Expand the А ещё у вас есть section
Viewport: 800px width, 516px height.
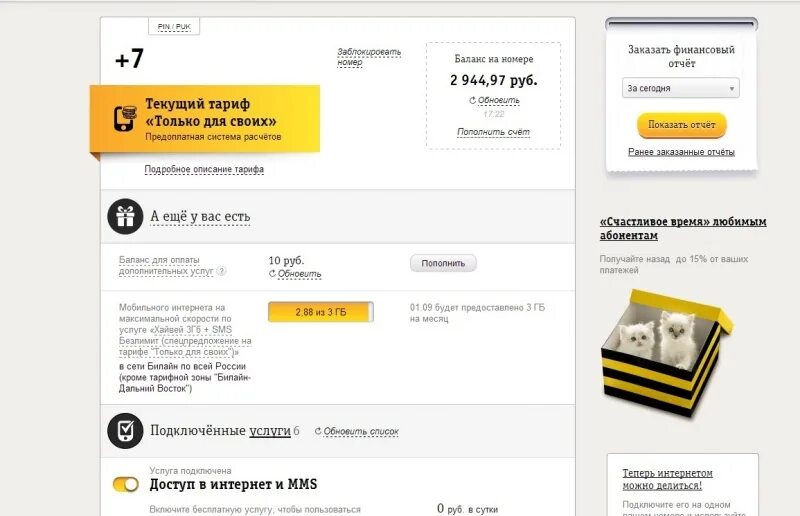[200, 216]
